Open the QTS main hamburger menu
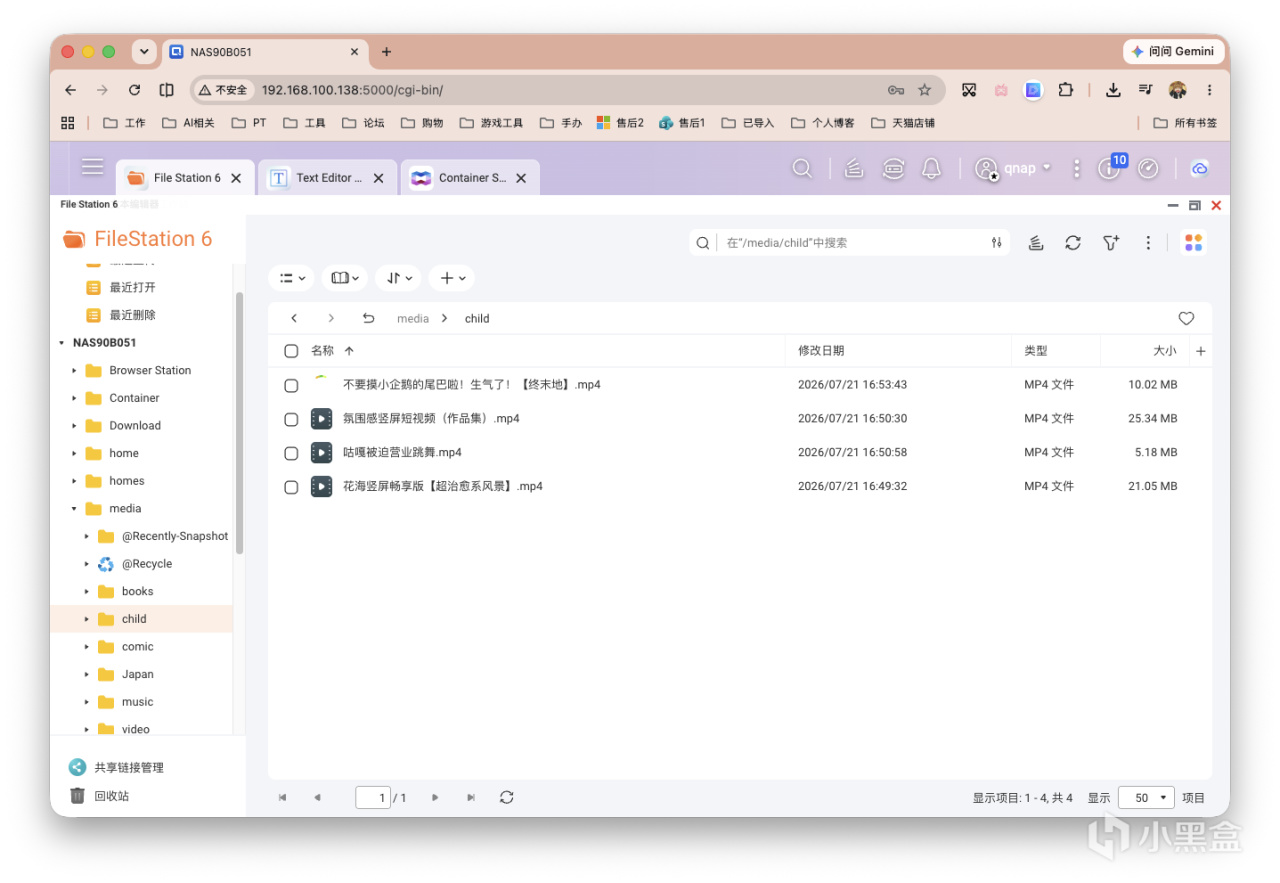The image size is (1280, 883). point(93,167)
